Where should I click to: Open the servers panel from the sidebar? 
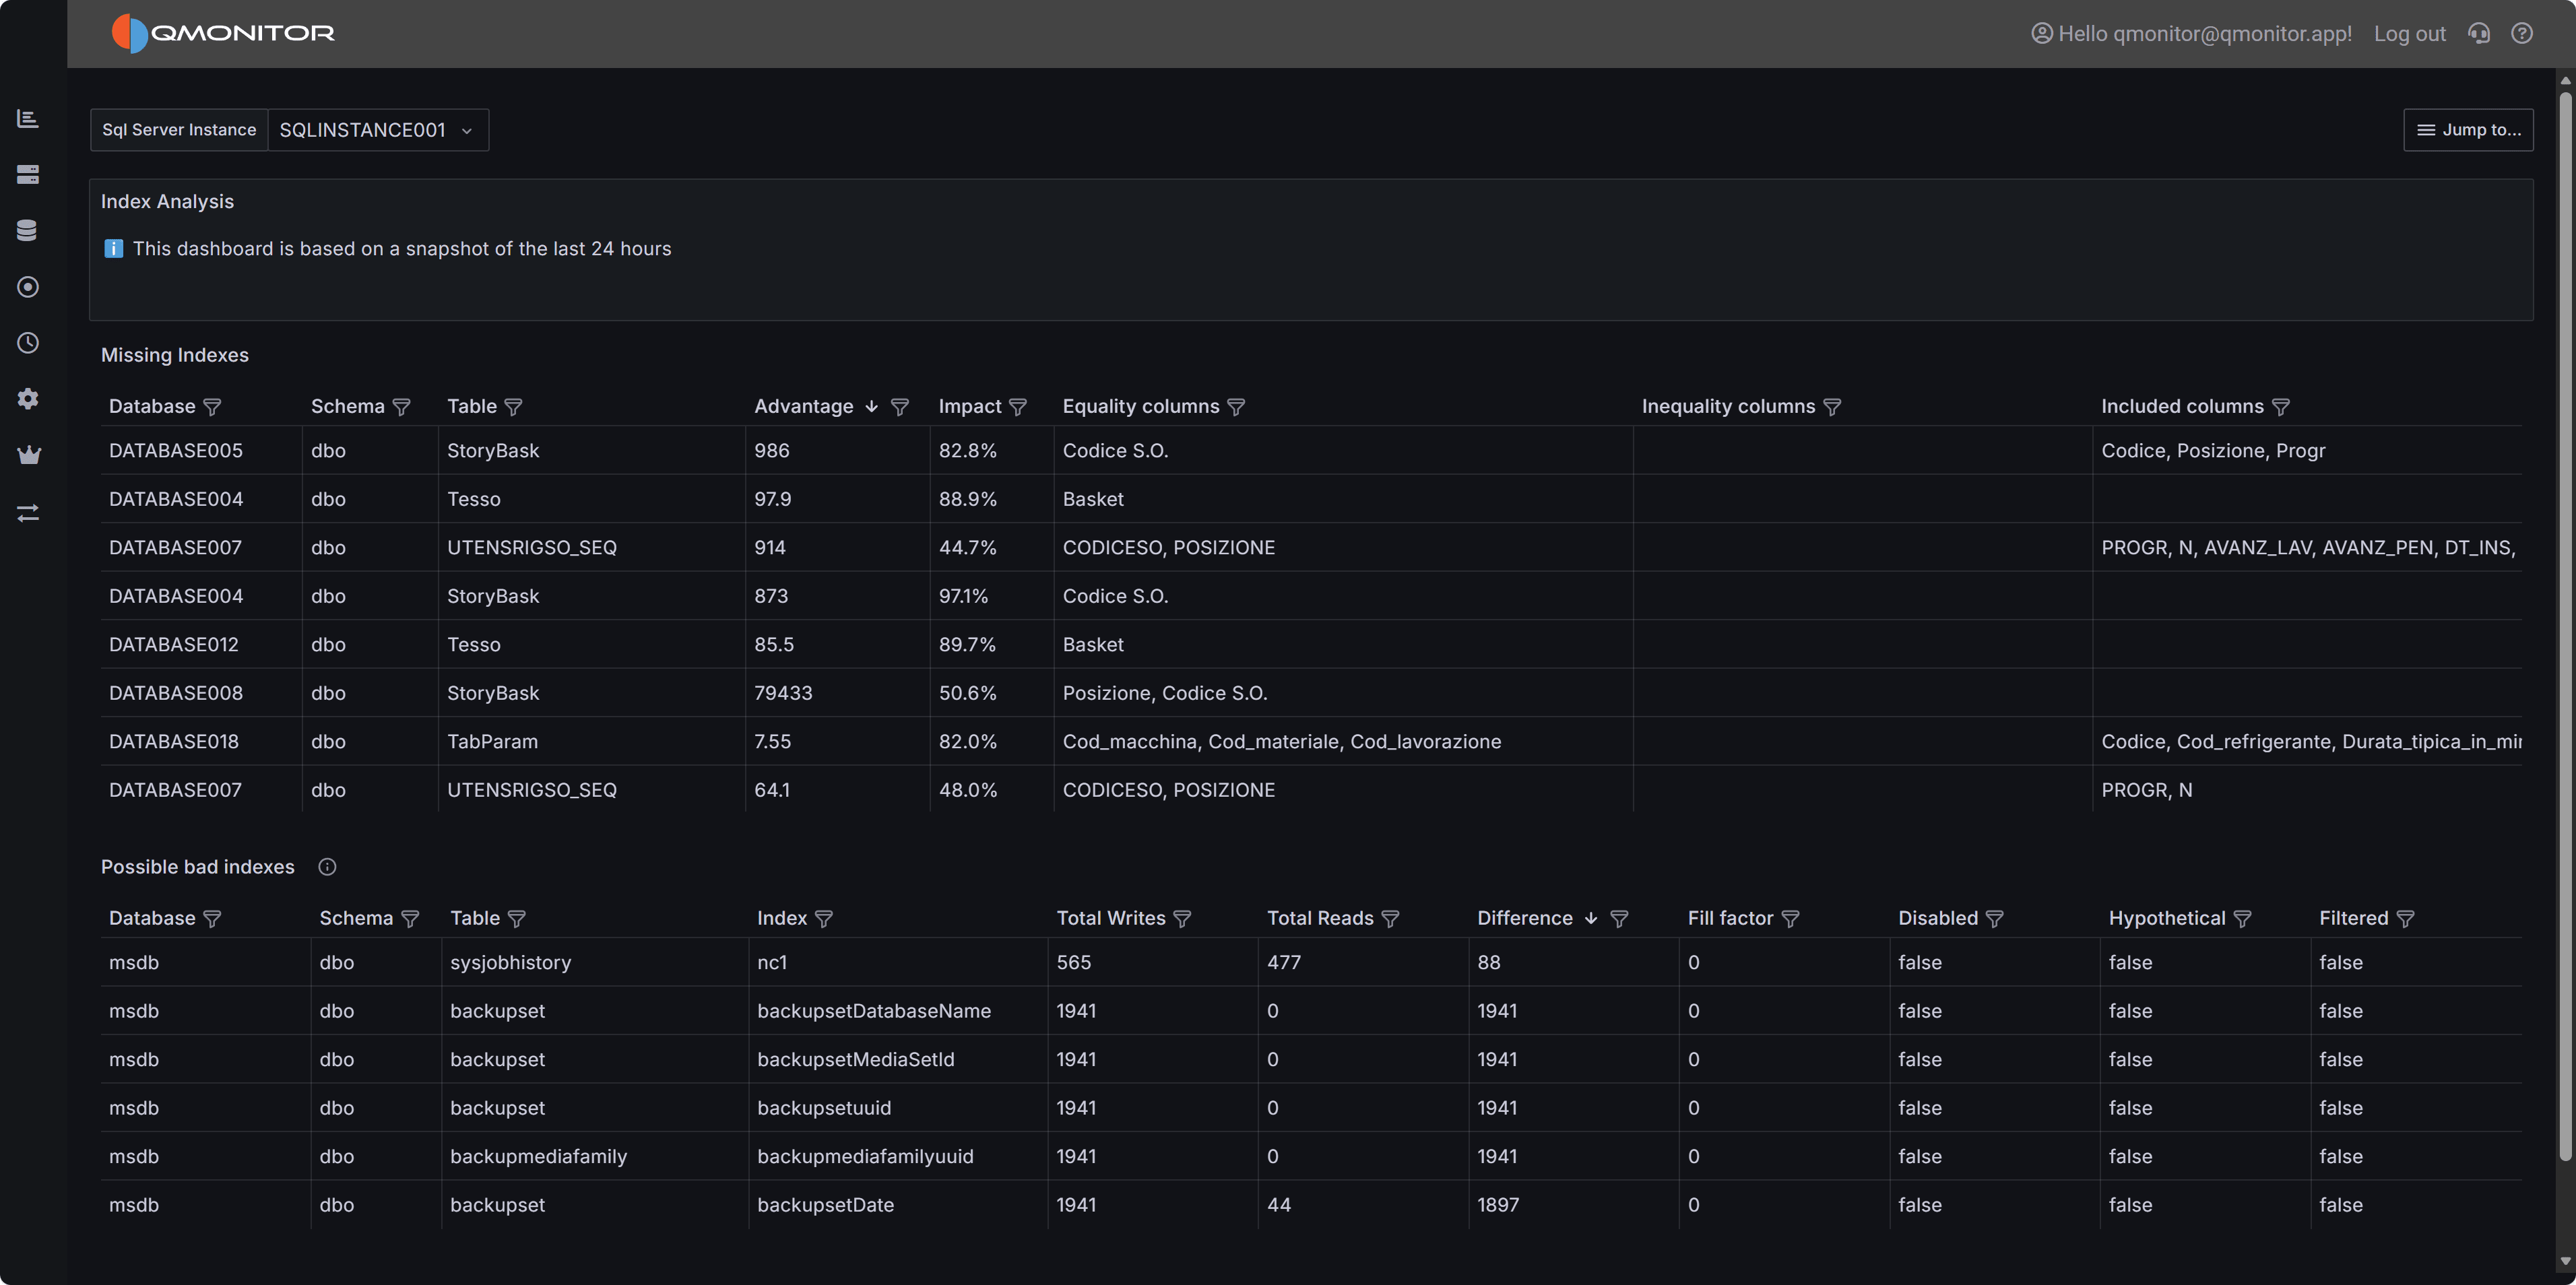point(28,174)
